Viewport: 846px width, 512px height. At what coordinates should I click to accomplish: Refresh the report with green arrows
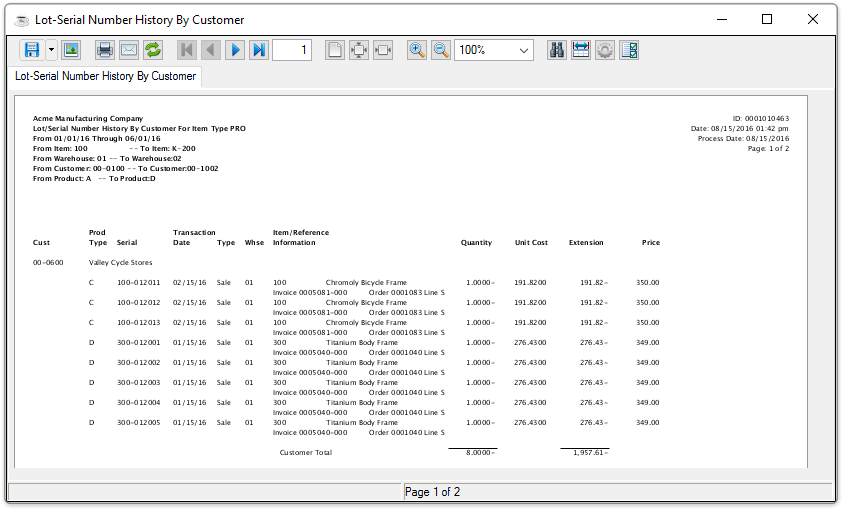click(153, 50)
